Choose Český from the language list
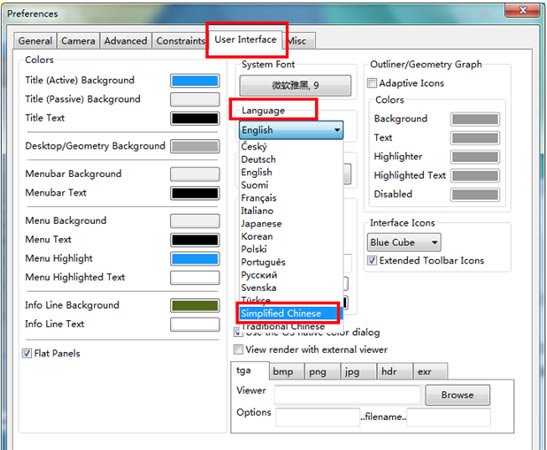 click(291, 147)
